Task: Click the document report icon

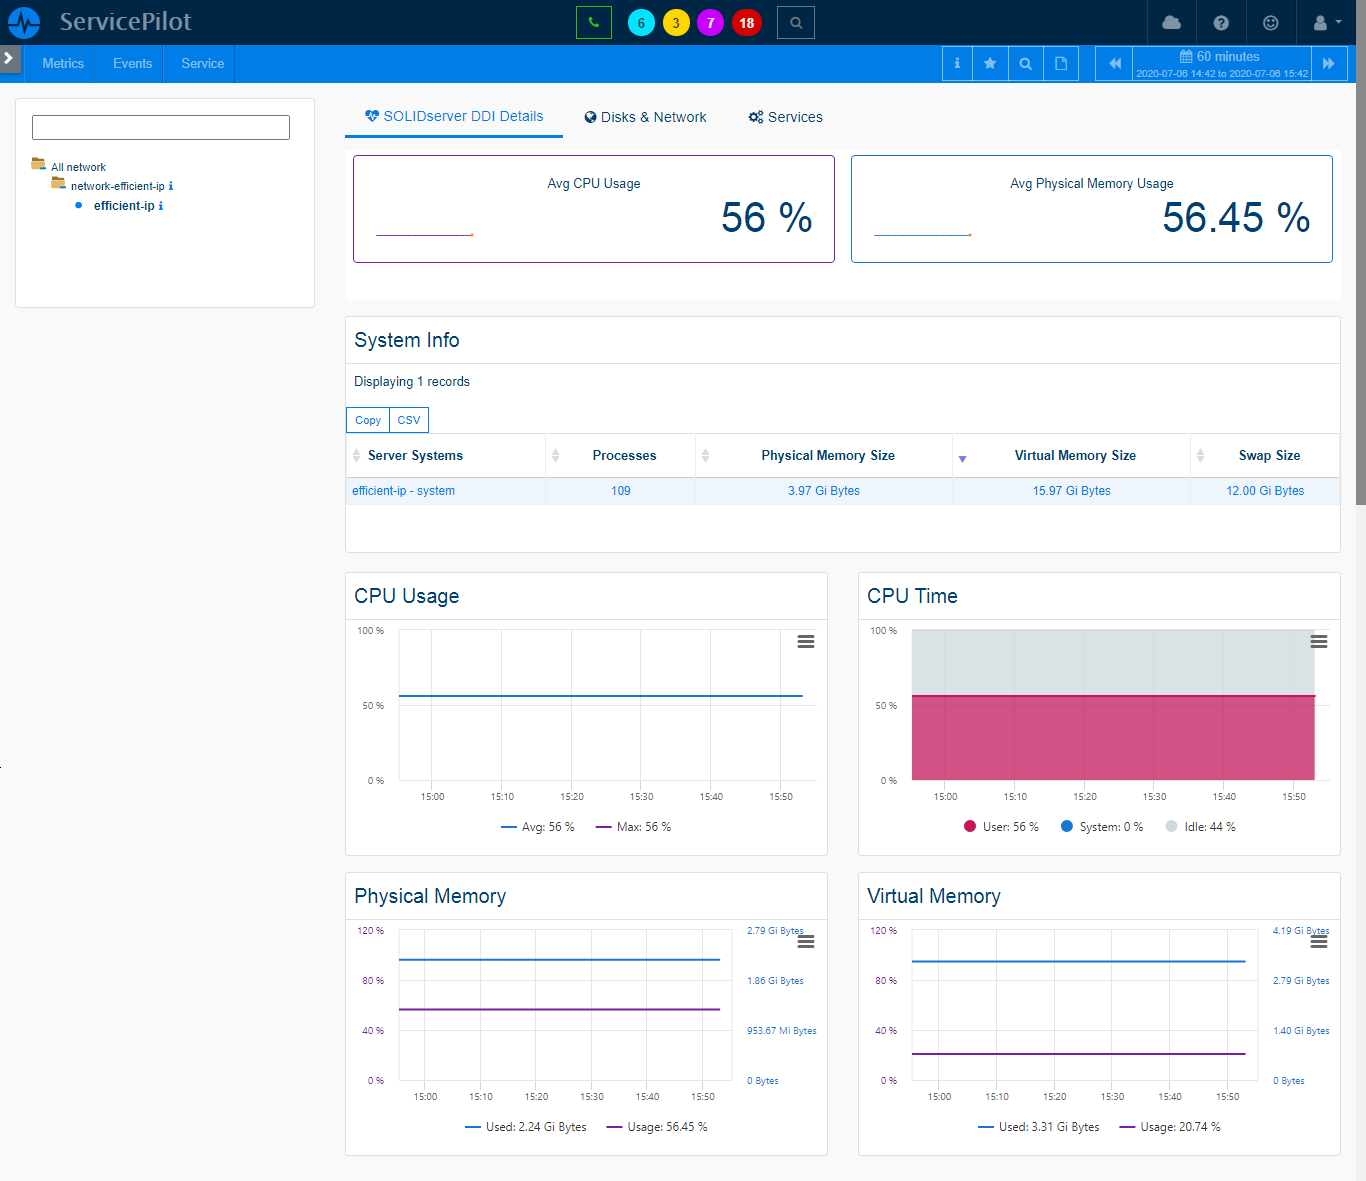Action: tap(1061, 64)
